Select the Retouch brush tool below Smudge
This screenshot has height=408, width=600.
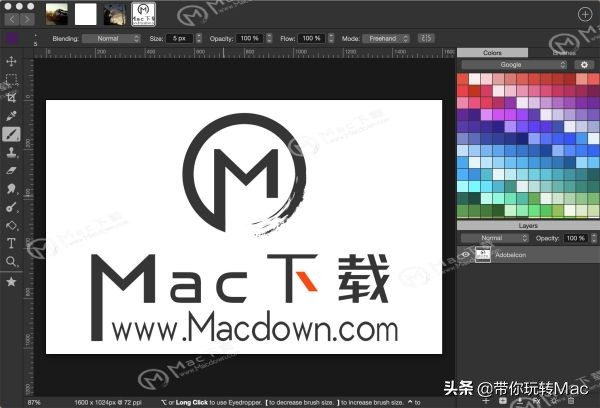click(11, 207)
